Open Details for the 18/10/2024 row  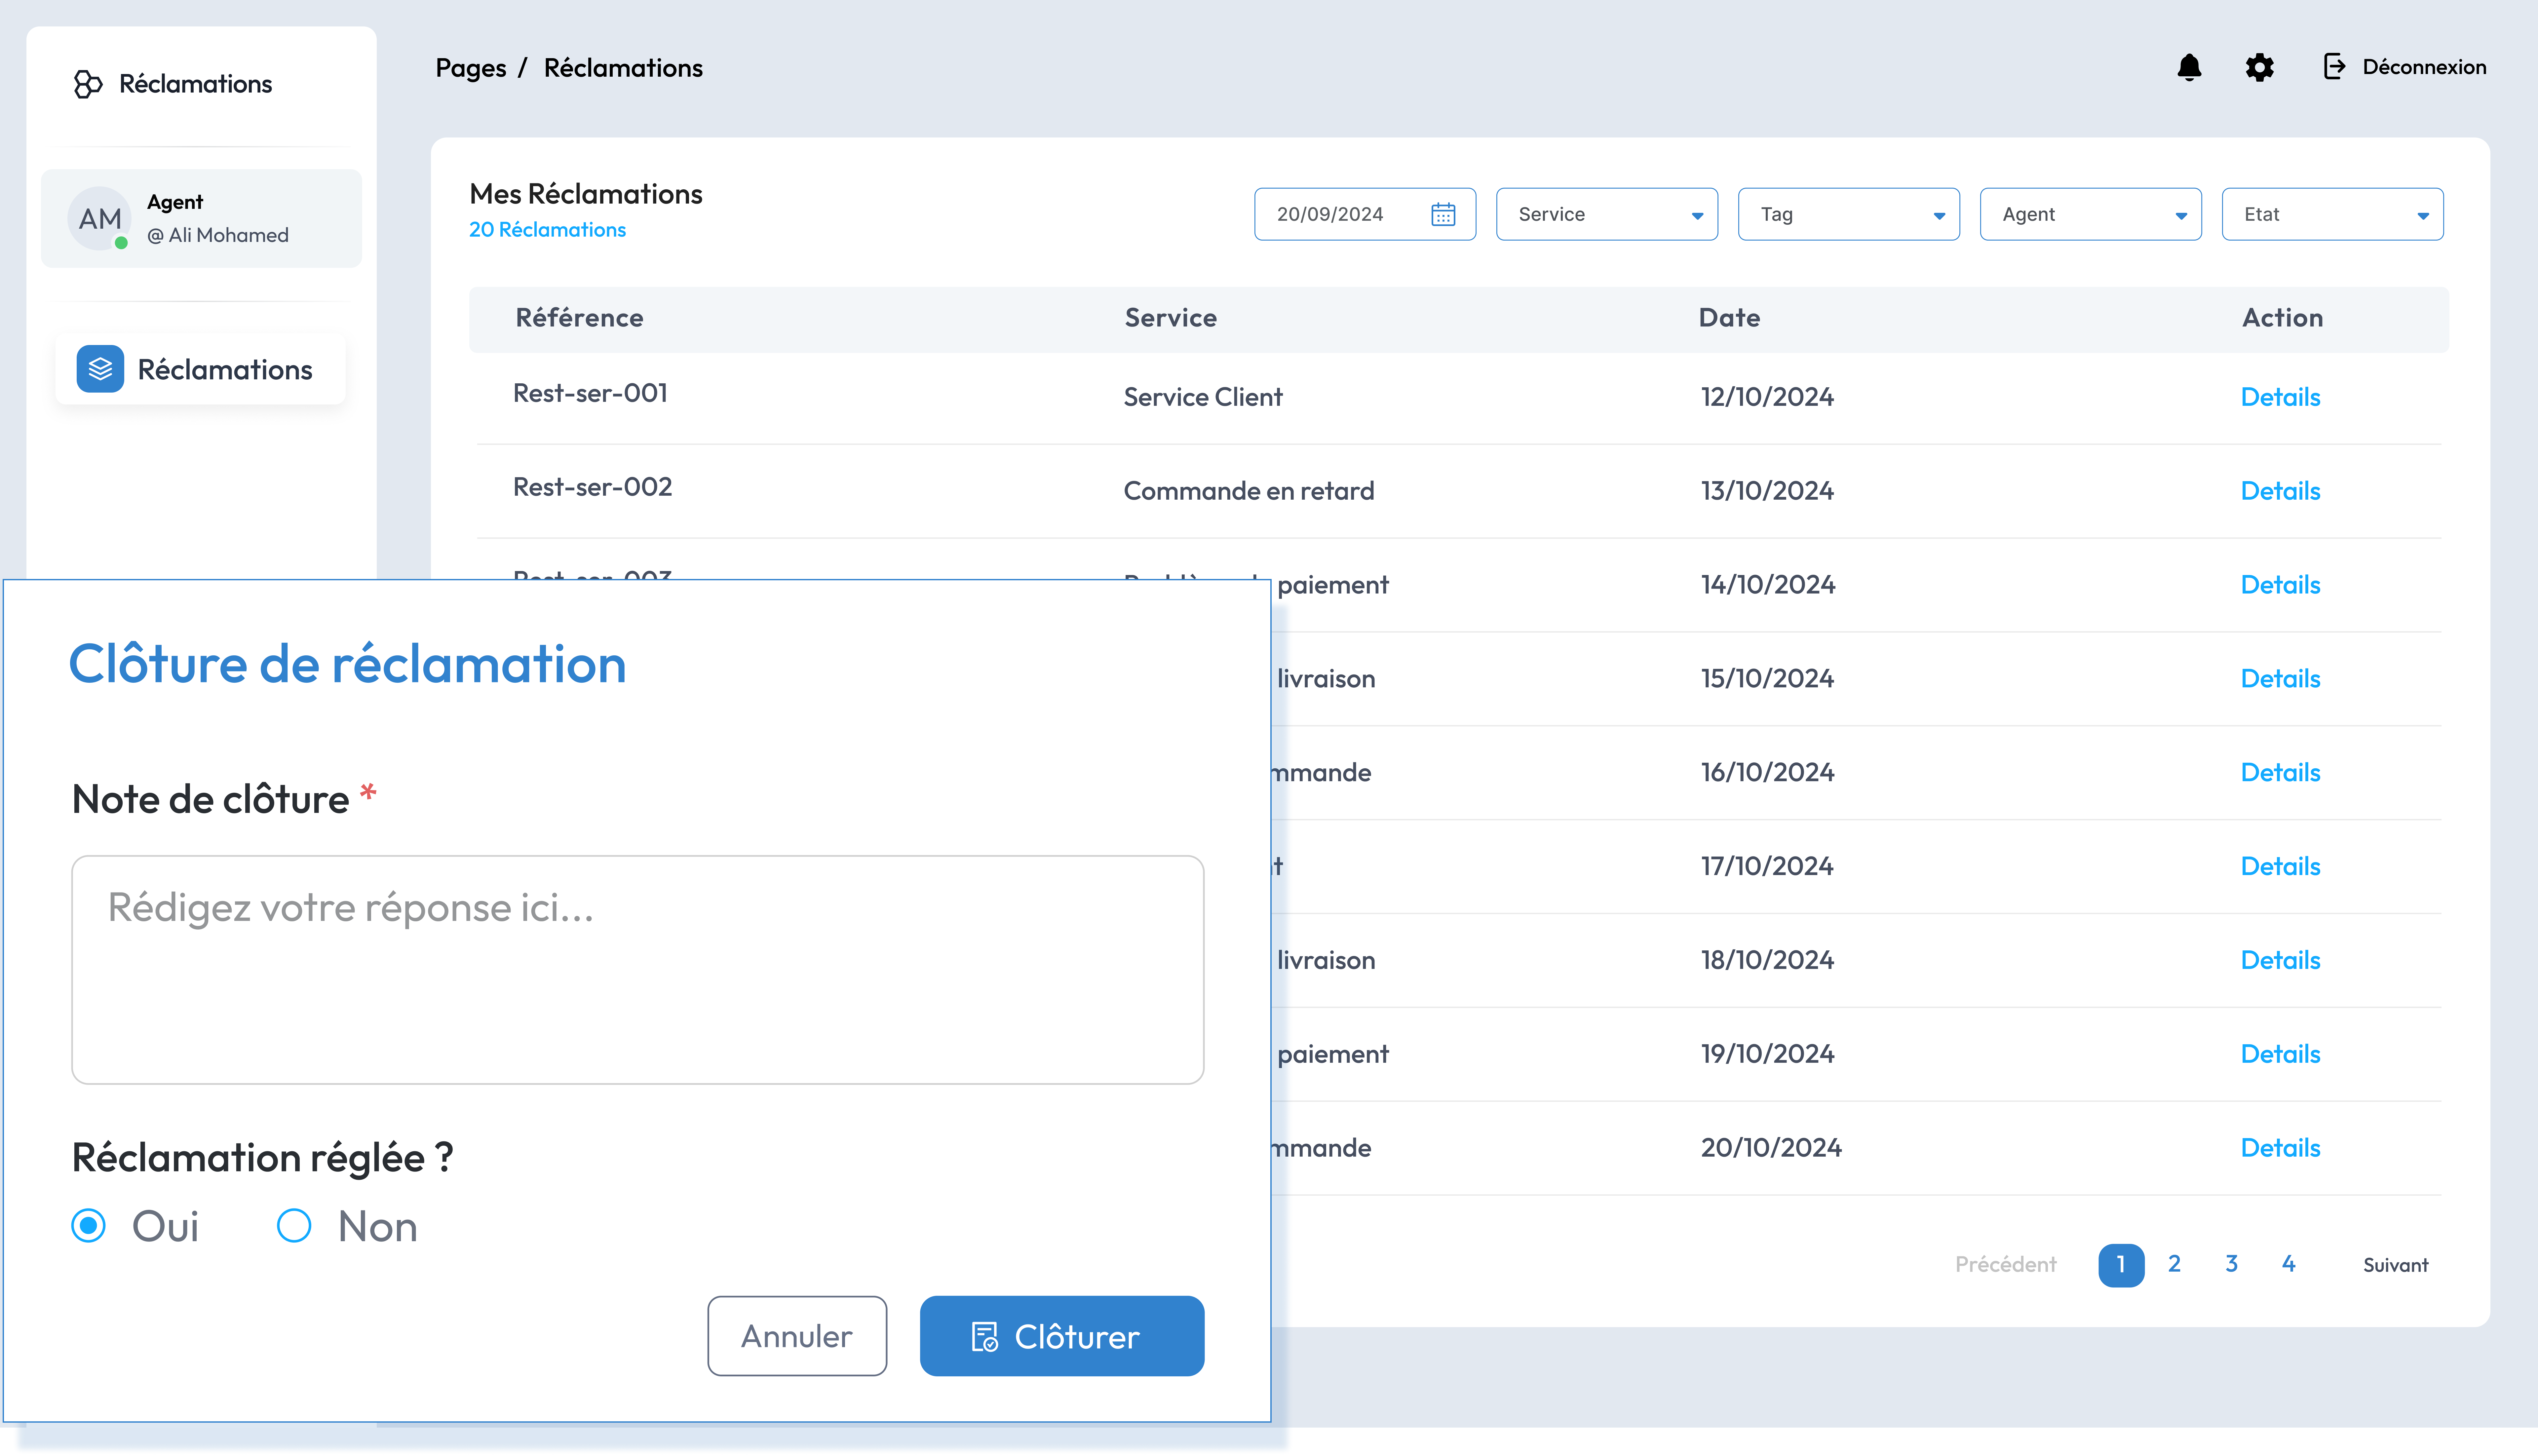point(2280,960)
